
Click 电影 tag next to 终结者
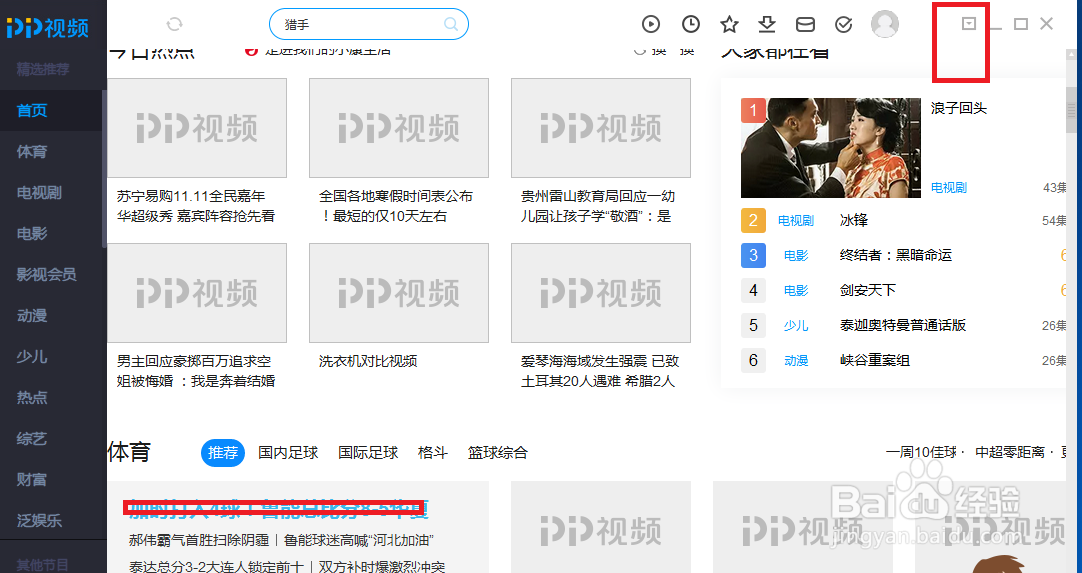click(x=796, y=255)
